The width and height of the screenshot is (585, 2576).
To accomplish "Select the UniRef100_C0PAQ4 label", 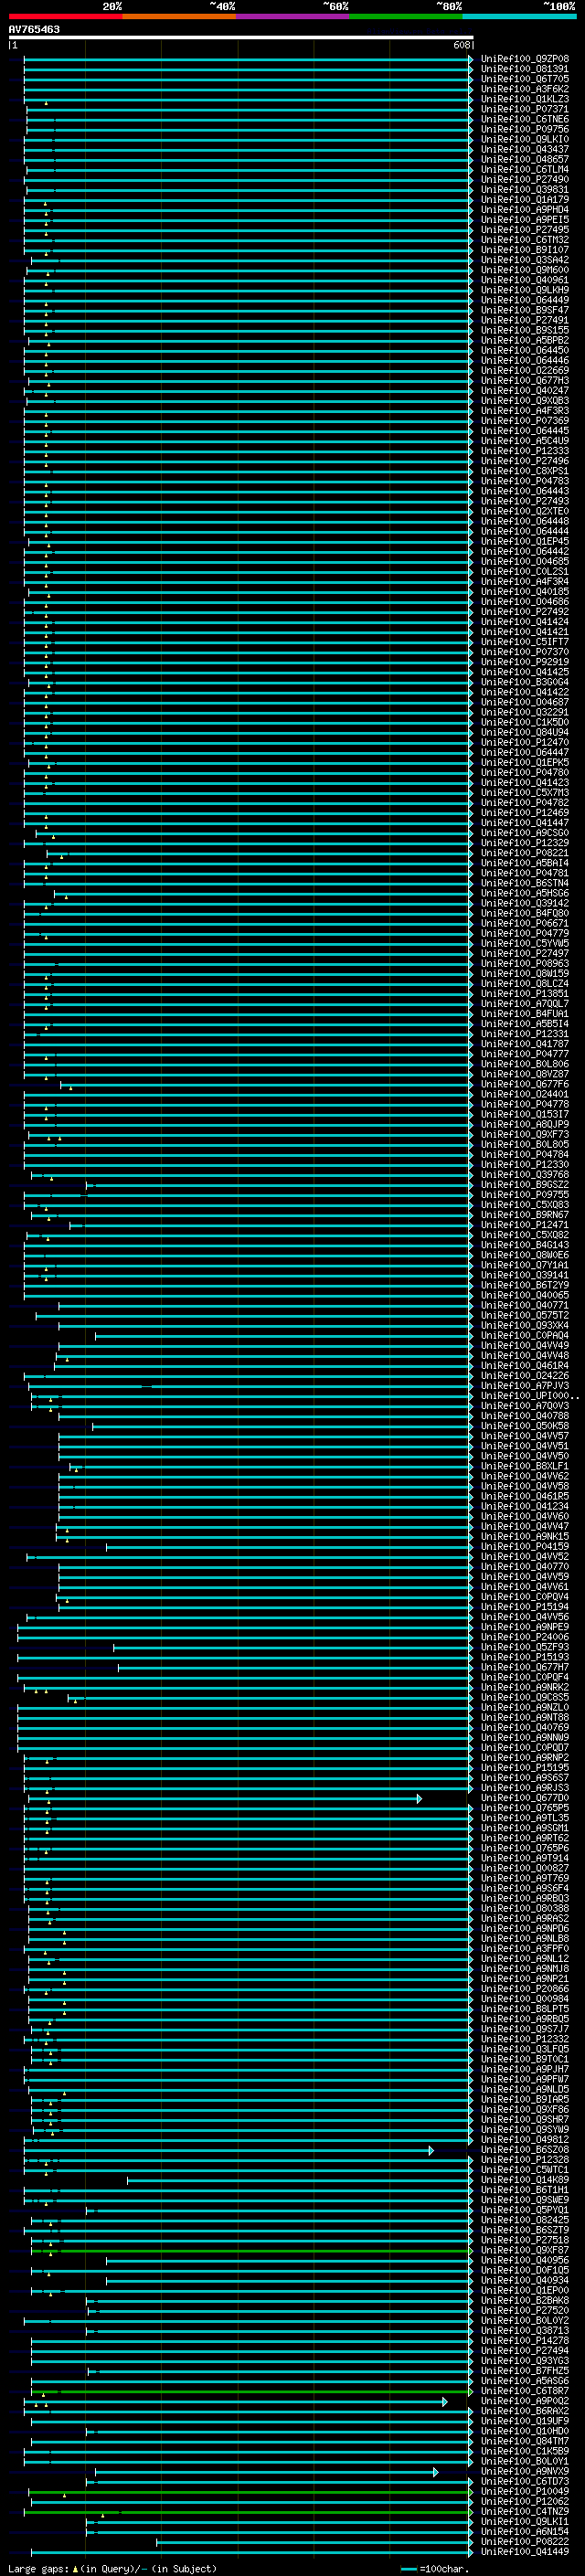I will click(524, 1335).
